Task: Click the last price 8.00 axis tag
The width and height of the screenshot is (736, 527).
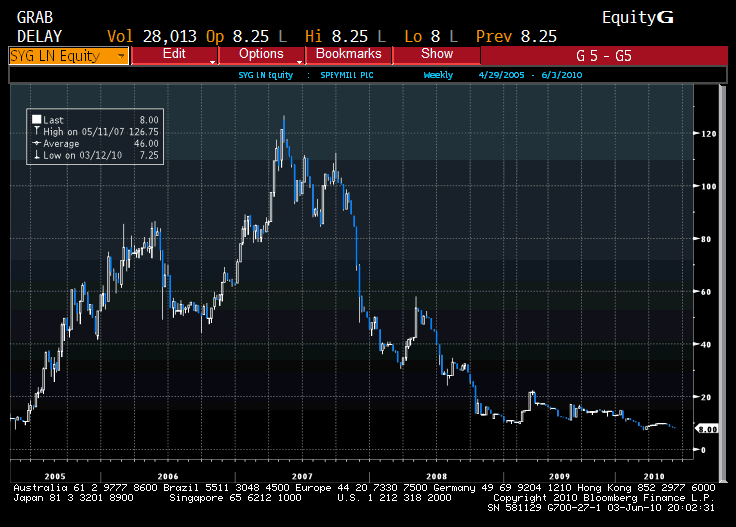Action: [x=707, y=429]
